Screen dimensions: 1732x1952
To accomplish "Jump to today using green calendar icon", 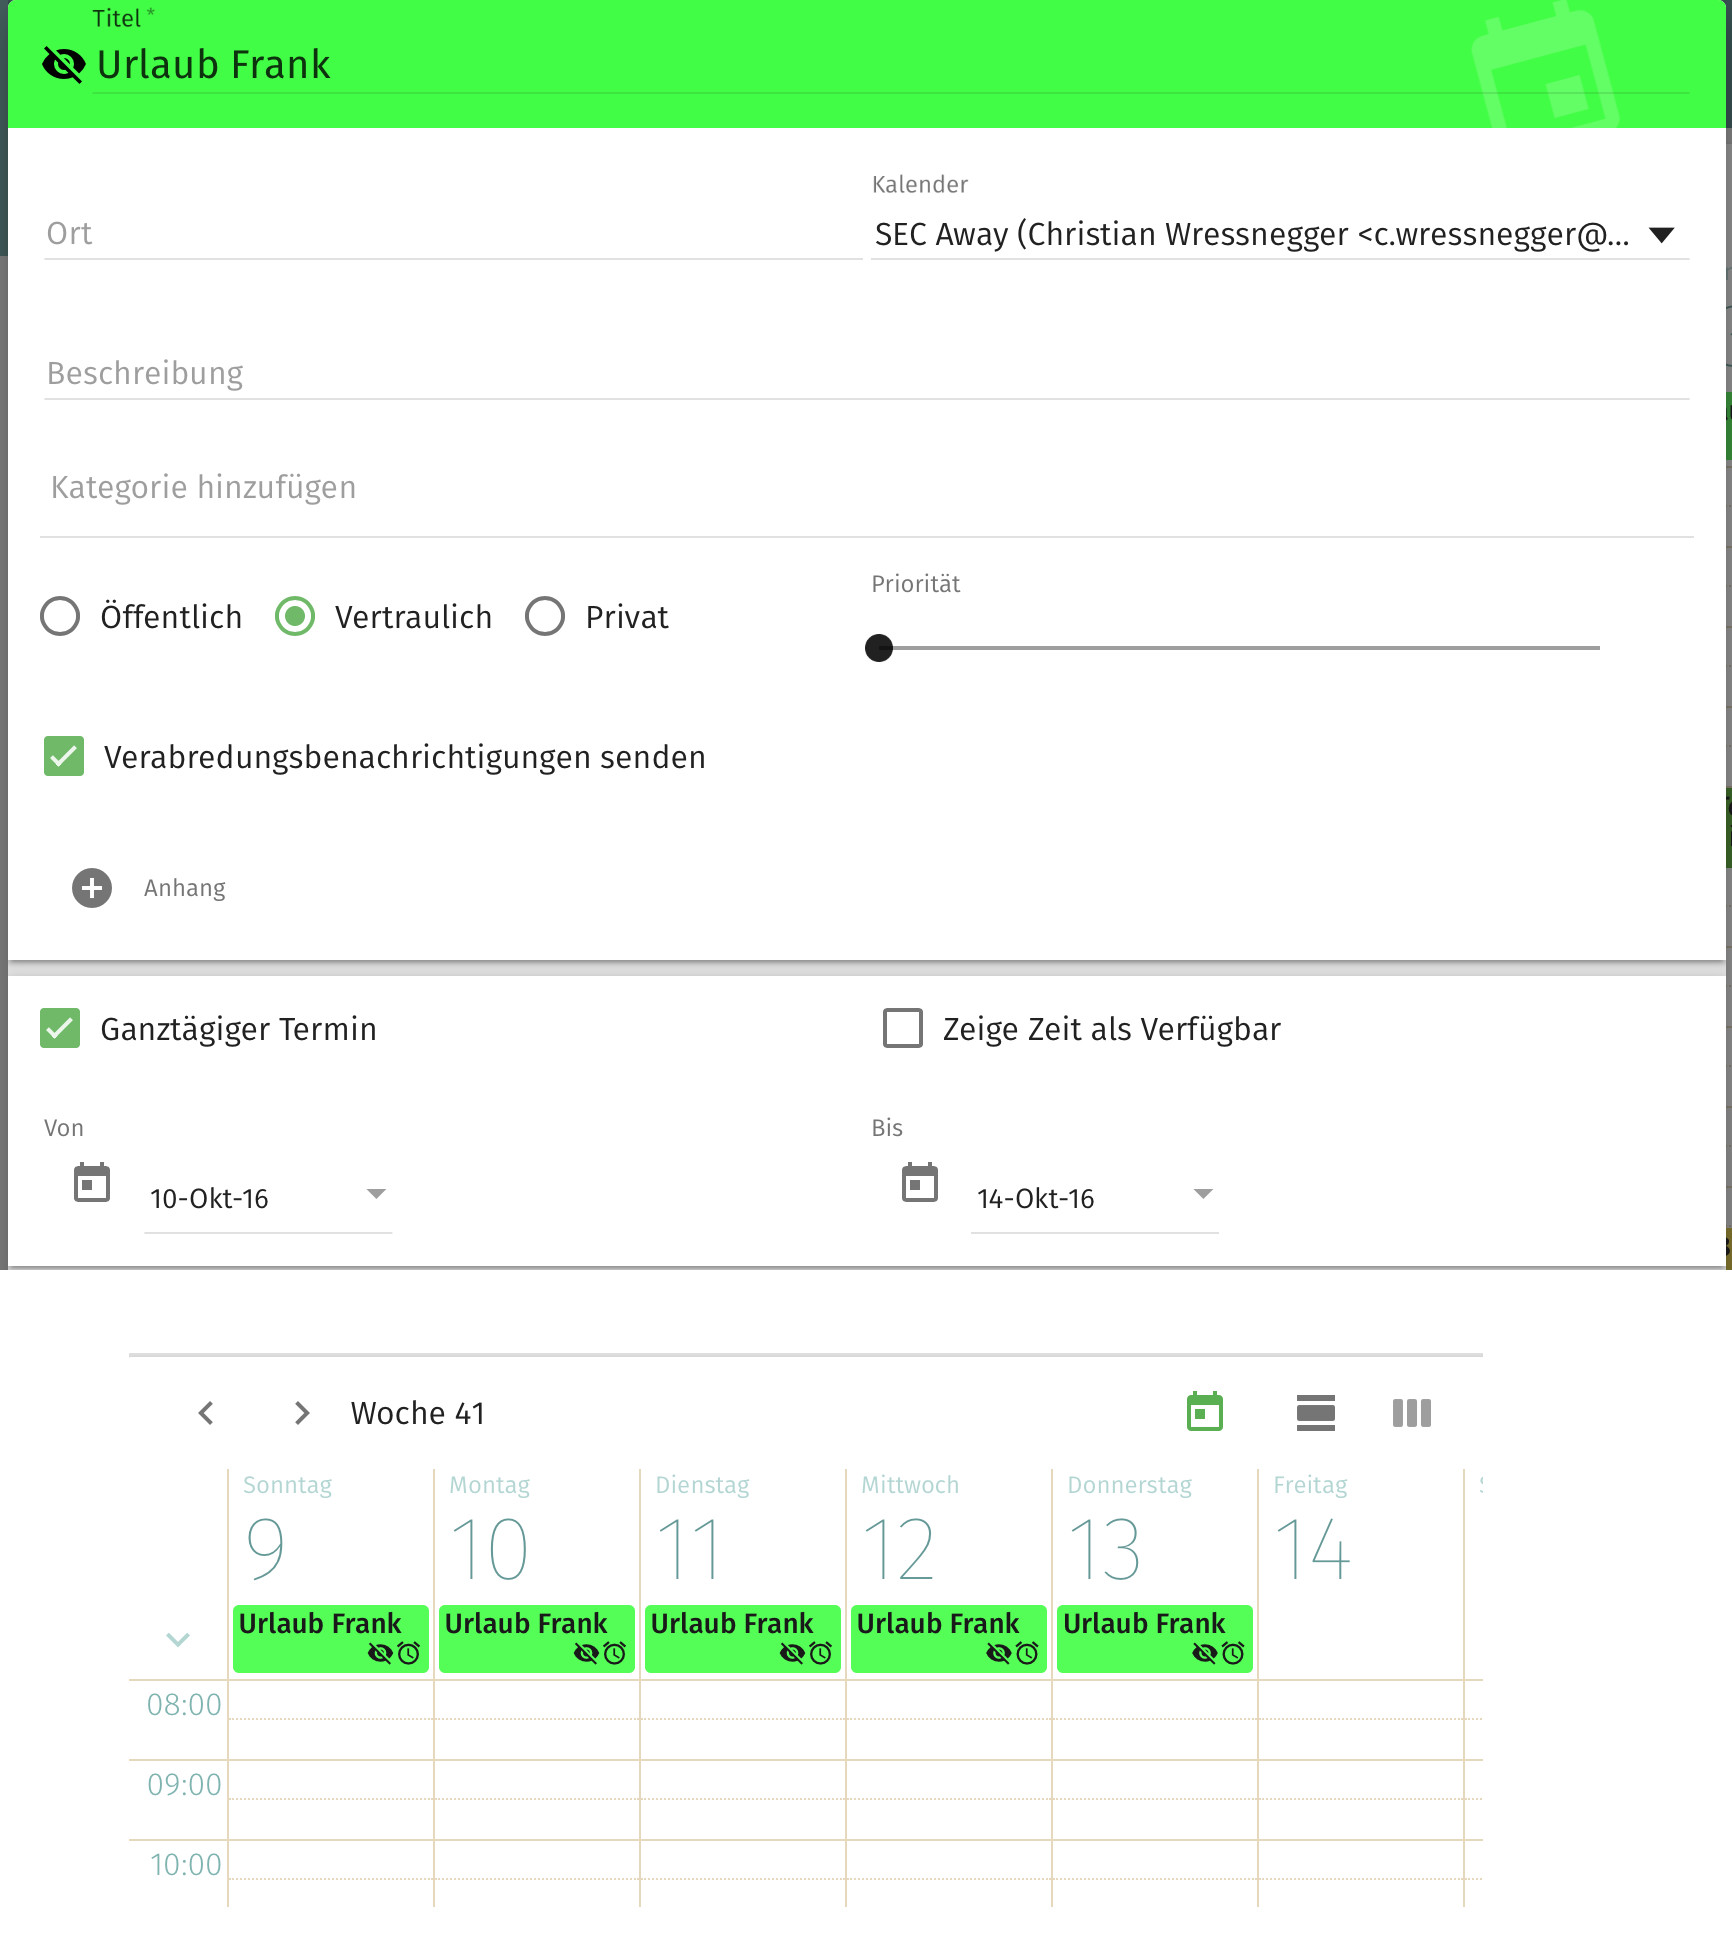I will point(1204,1412).
